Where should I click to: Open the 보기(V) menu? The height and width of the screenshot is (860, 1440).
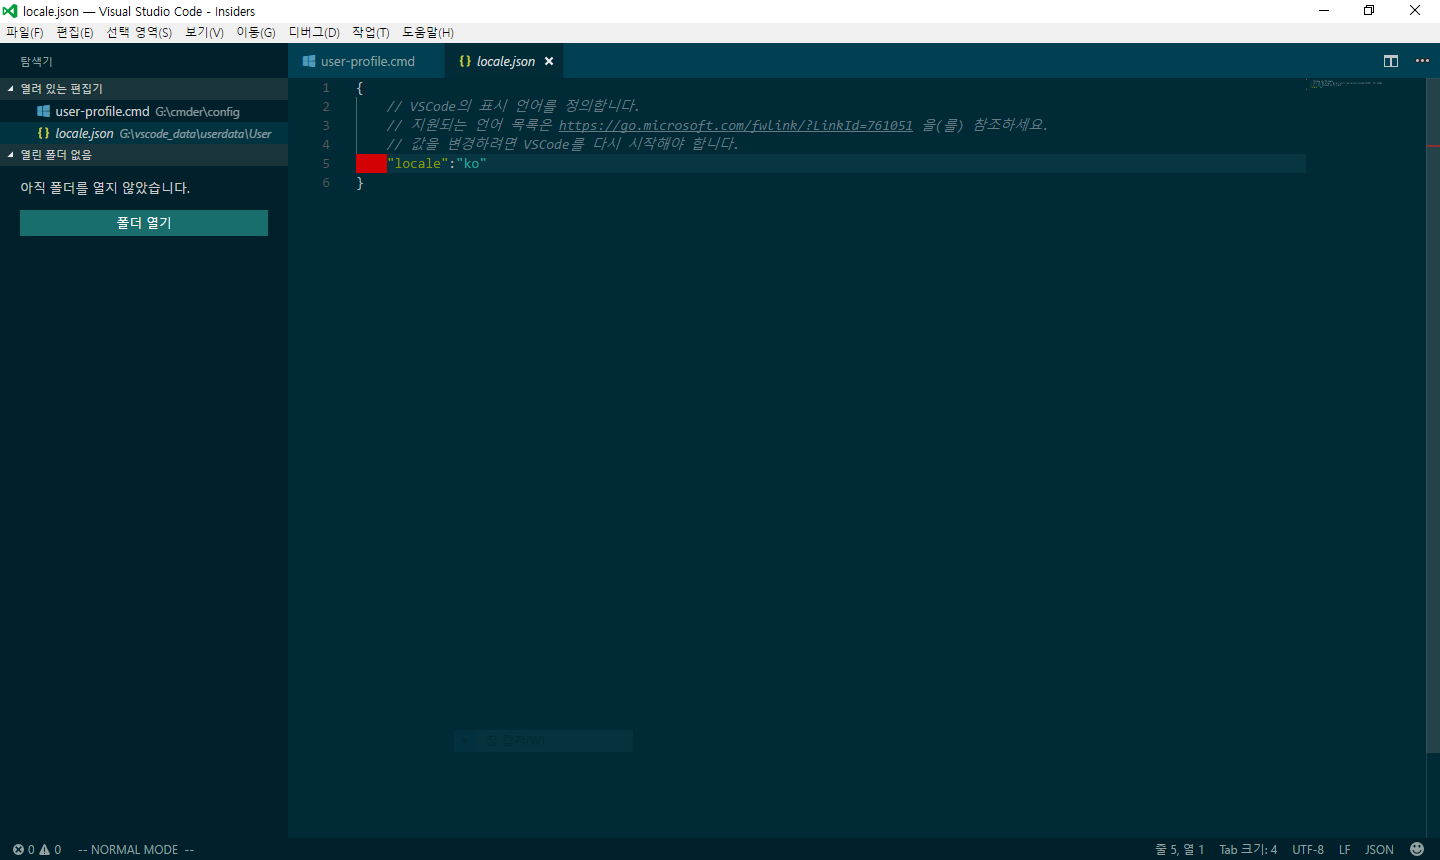[203, 32]
